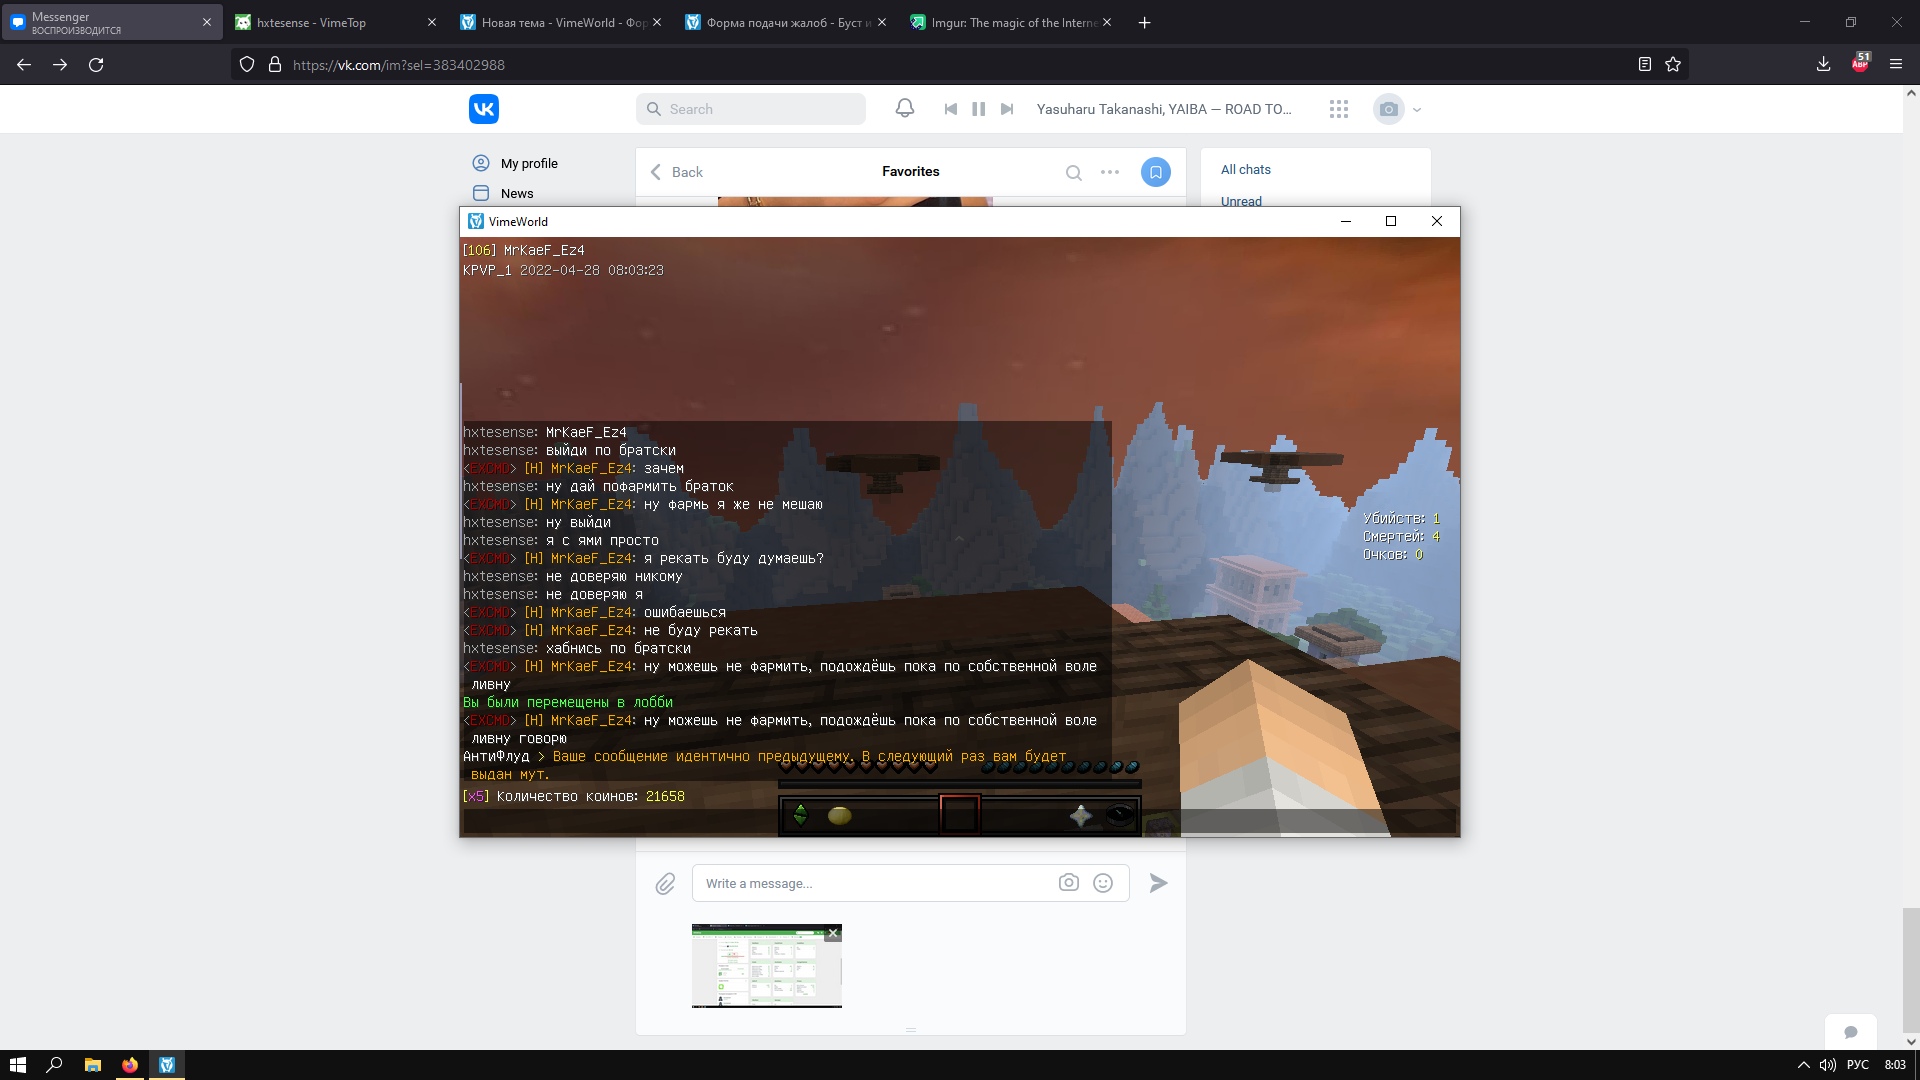
Task: Remove attached screenshot thumbnail
Action: coord(832,933)
